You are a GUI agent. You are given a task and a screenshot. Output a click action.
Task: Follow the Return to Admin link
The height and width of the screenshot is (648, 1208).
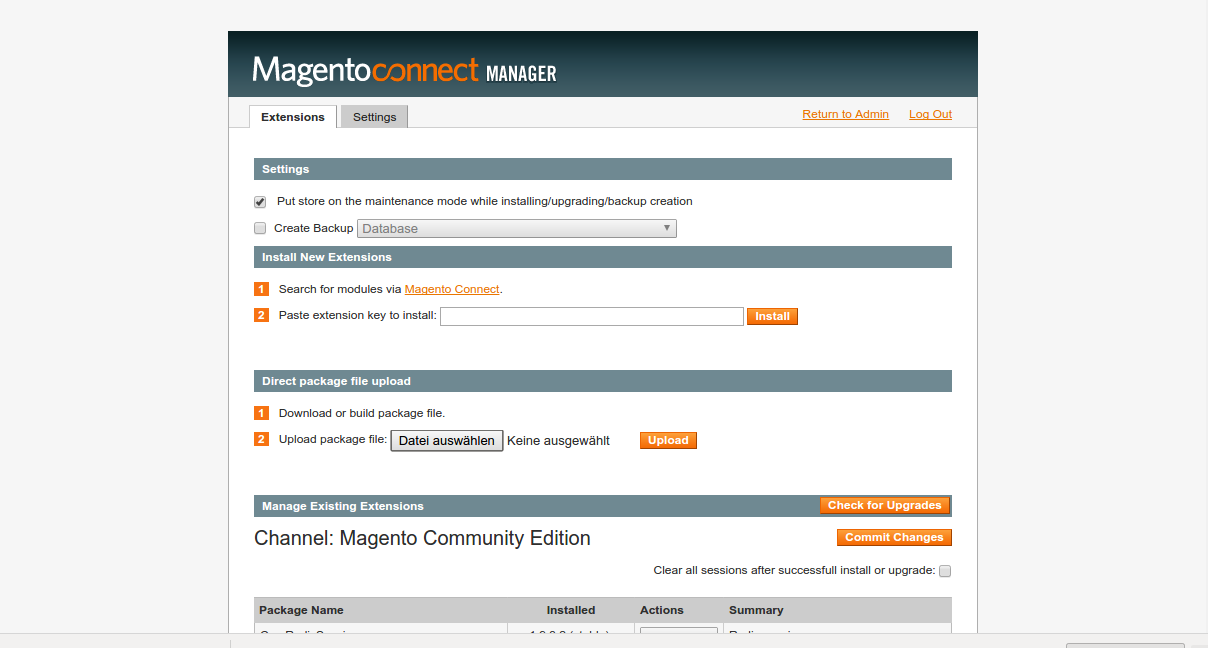(x=845, y=114)
